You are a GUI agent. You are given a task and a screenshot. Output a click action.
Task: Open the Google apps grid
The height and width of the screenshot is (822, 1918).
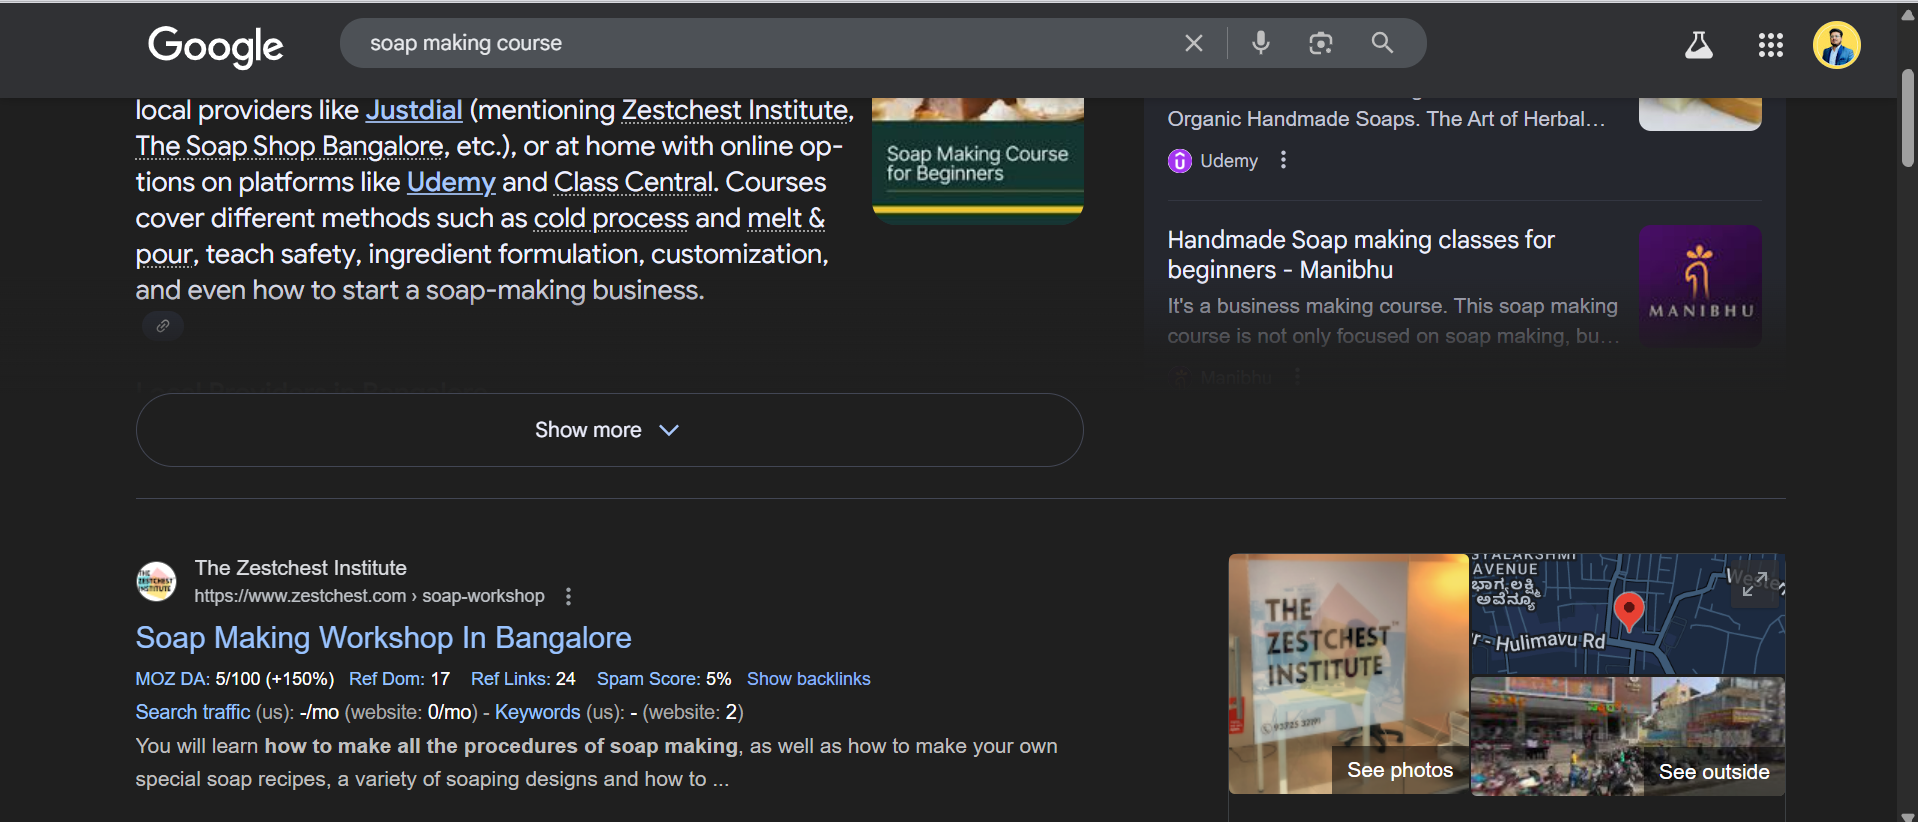[1770, 45]
